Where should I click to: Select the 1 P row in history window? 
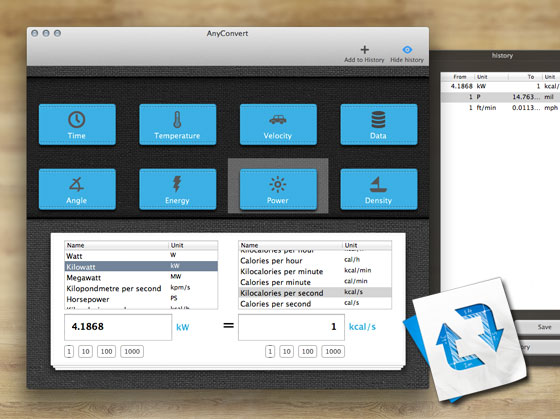pos(500,97)
